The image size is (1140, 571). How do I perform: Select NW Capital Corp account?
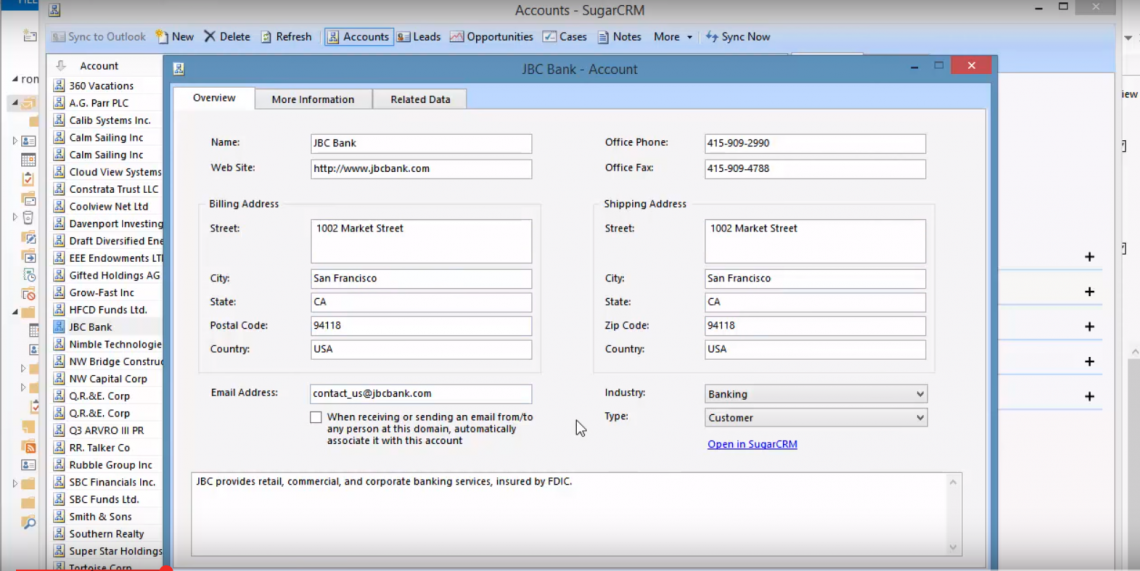click(x=108, y=379)
